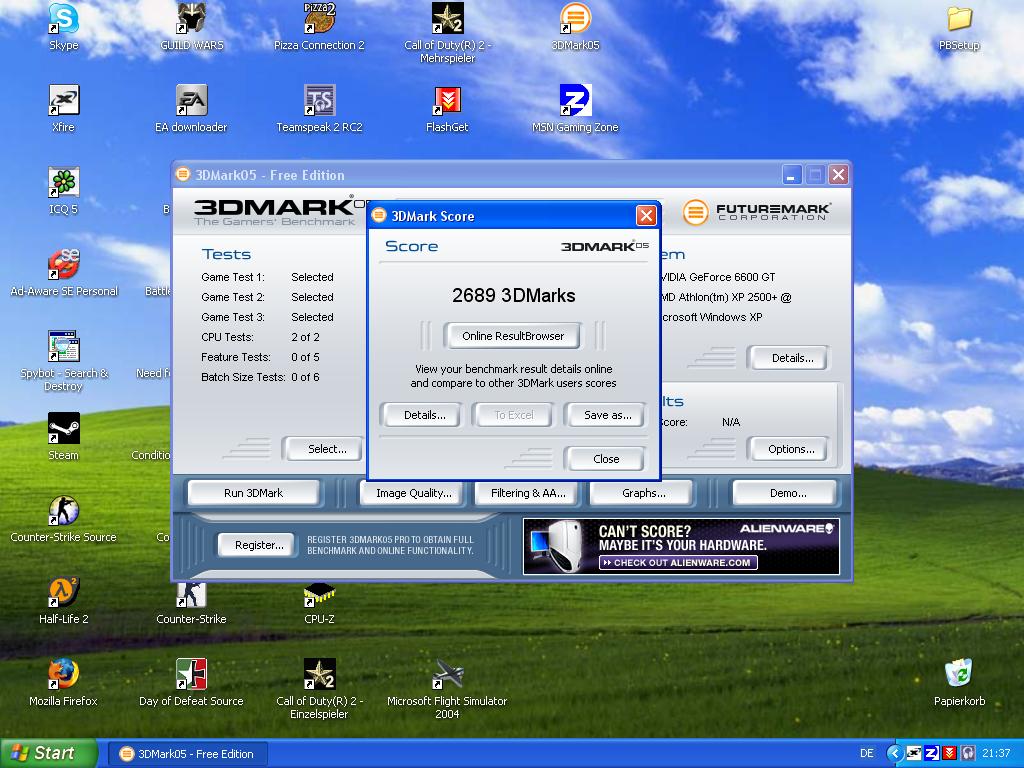Viewport: 1024px width, 768px height.
Task: Click the Check Out Alienware.com banner link
Action: click(678, 562)
